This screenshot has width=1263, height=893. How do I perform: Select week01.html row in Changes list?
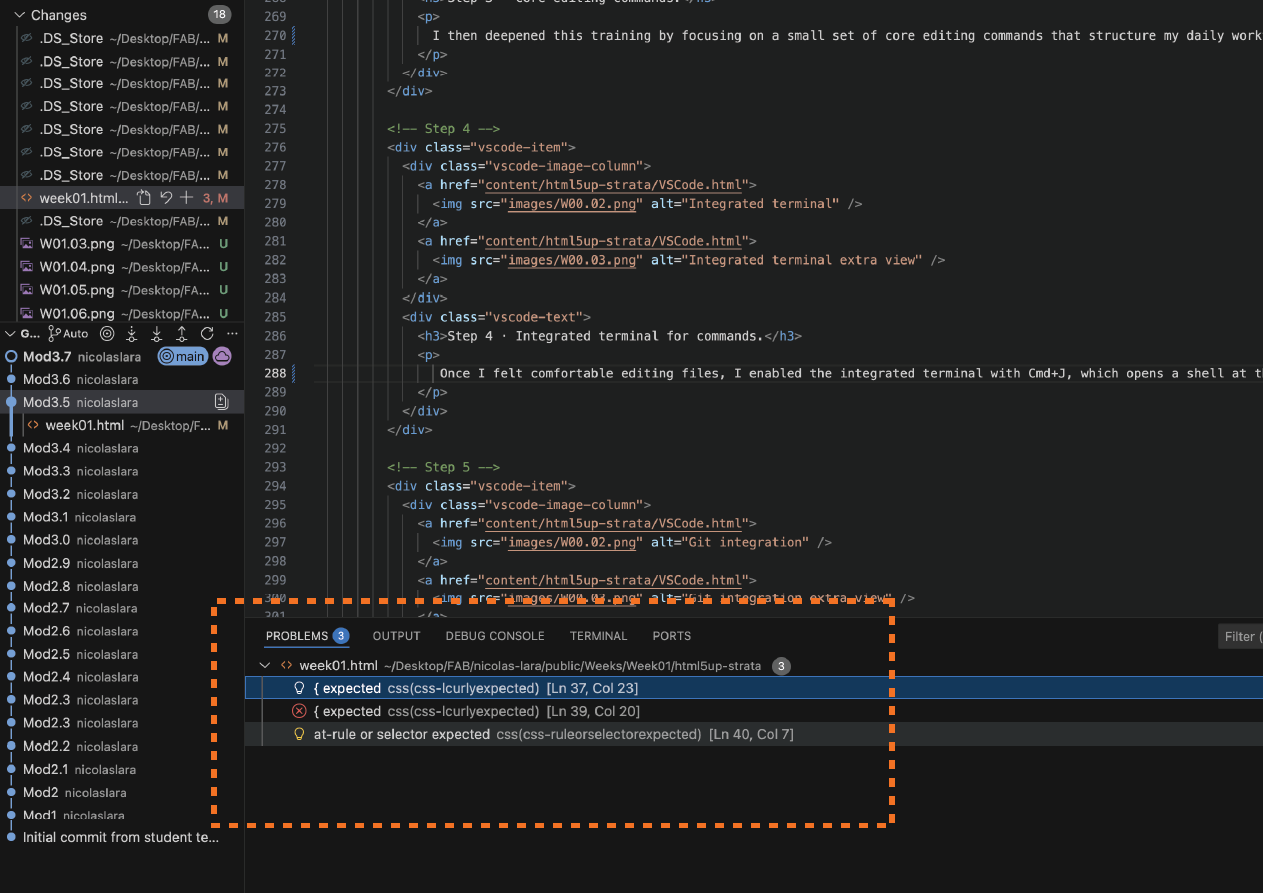(x=122, y=198)
